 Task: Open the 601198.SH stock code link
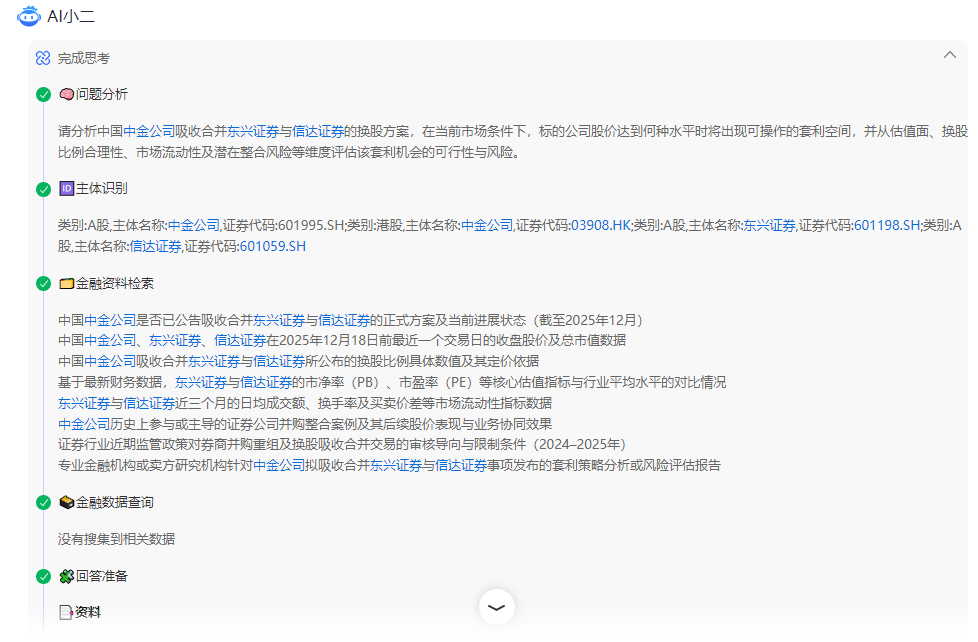[x=887, y=225]
